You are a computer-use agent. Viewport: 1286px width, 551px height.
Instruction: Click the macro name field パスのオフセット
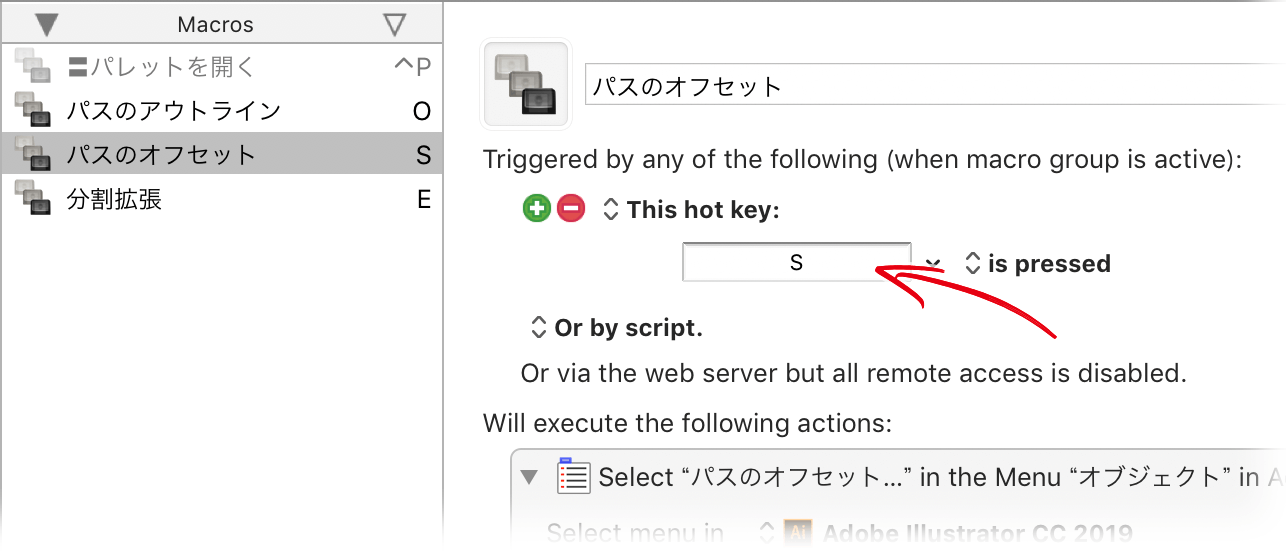(935, 85)
